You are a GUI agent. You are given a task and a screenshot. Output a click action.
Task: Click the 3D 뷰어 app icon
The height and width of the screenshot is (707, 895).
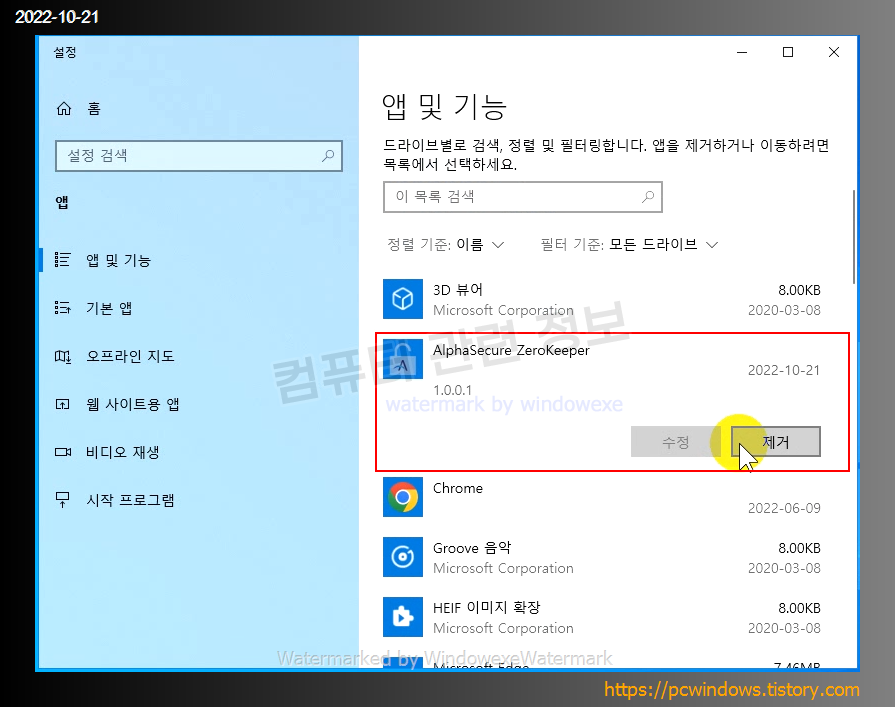tap(403, 298)
